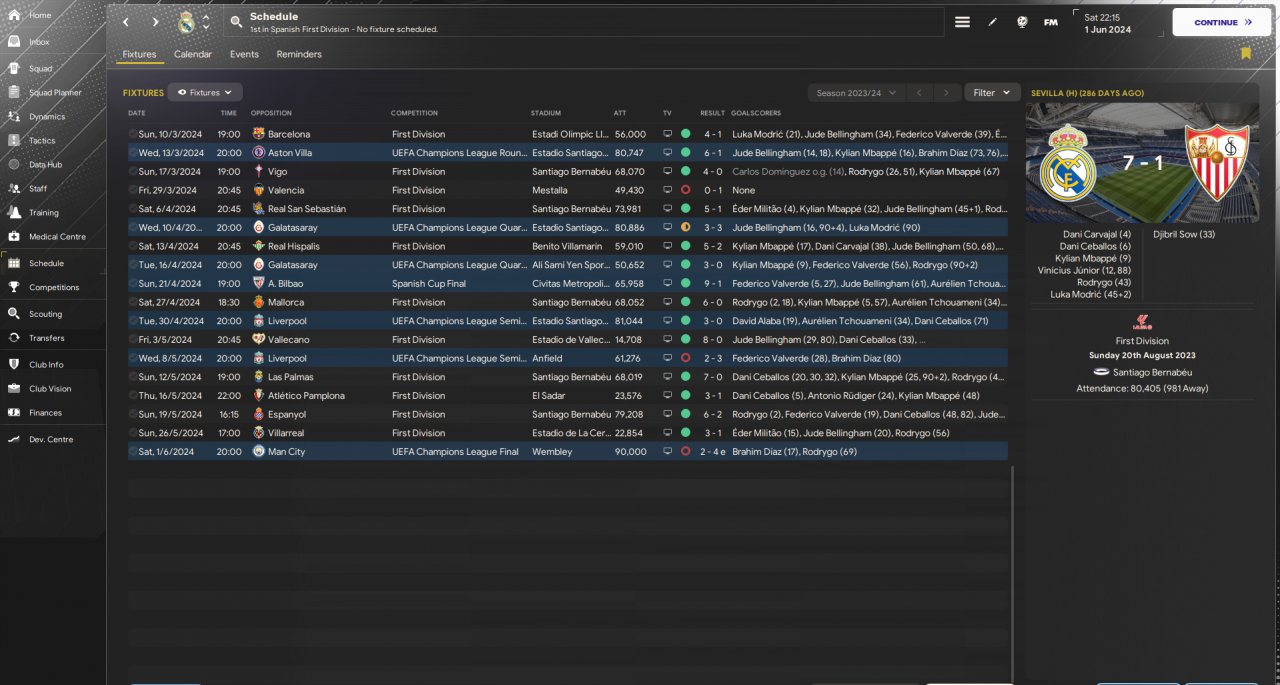Switch to the Reminders tab
This screenshot has height=685, width=1280.
(299, 54)
